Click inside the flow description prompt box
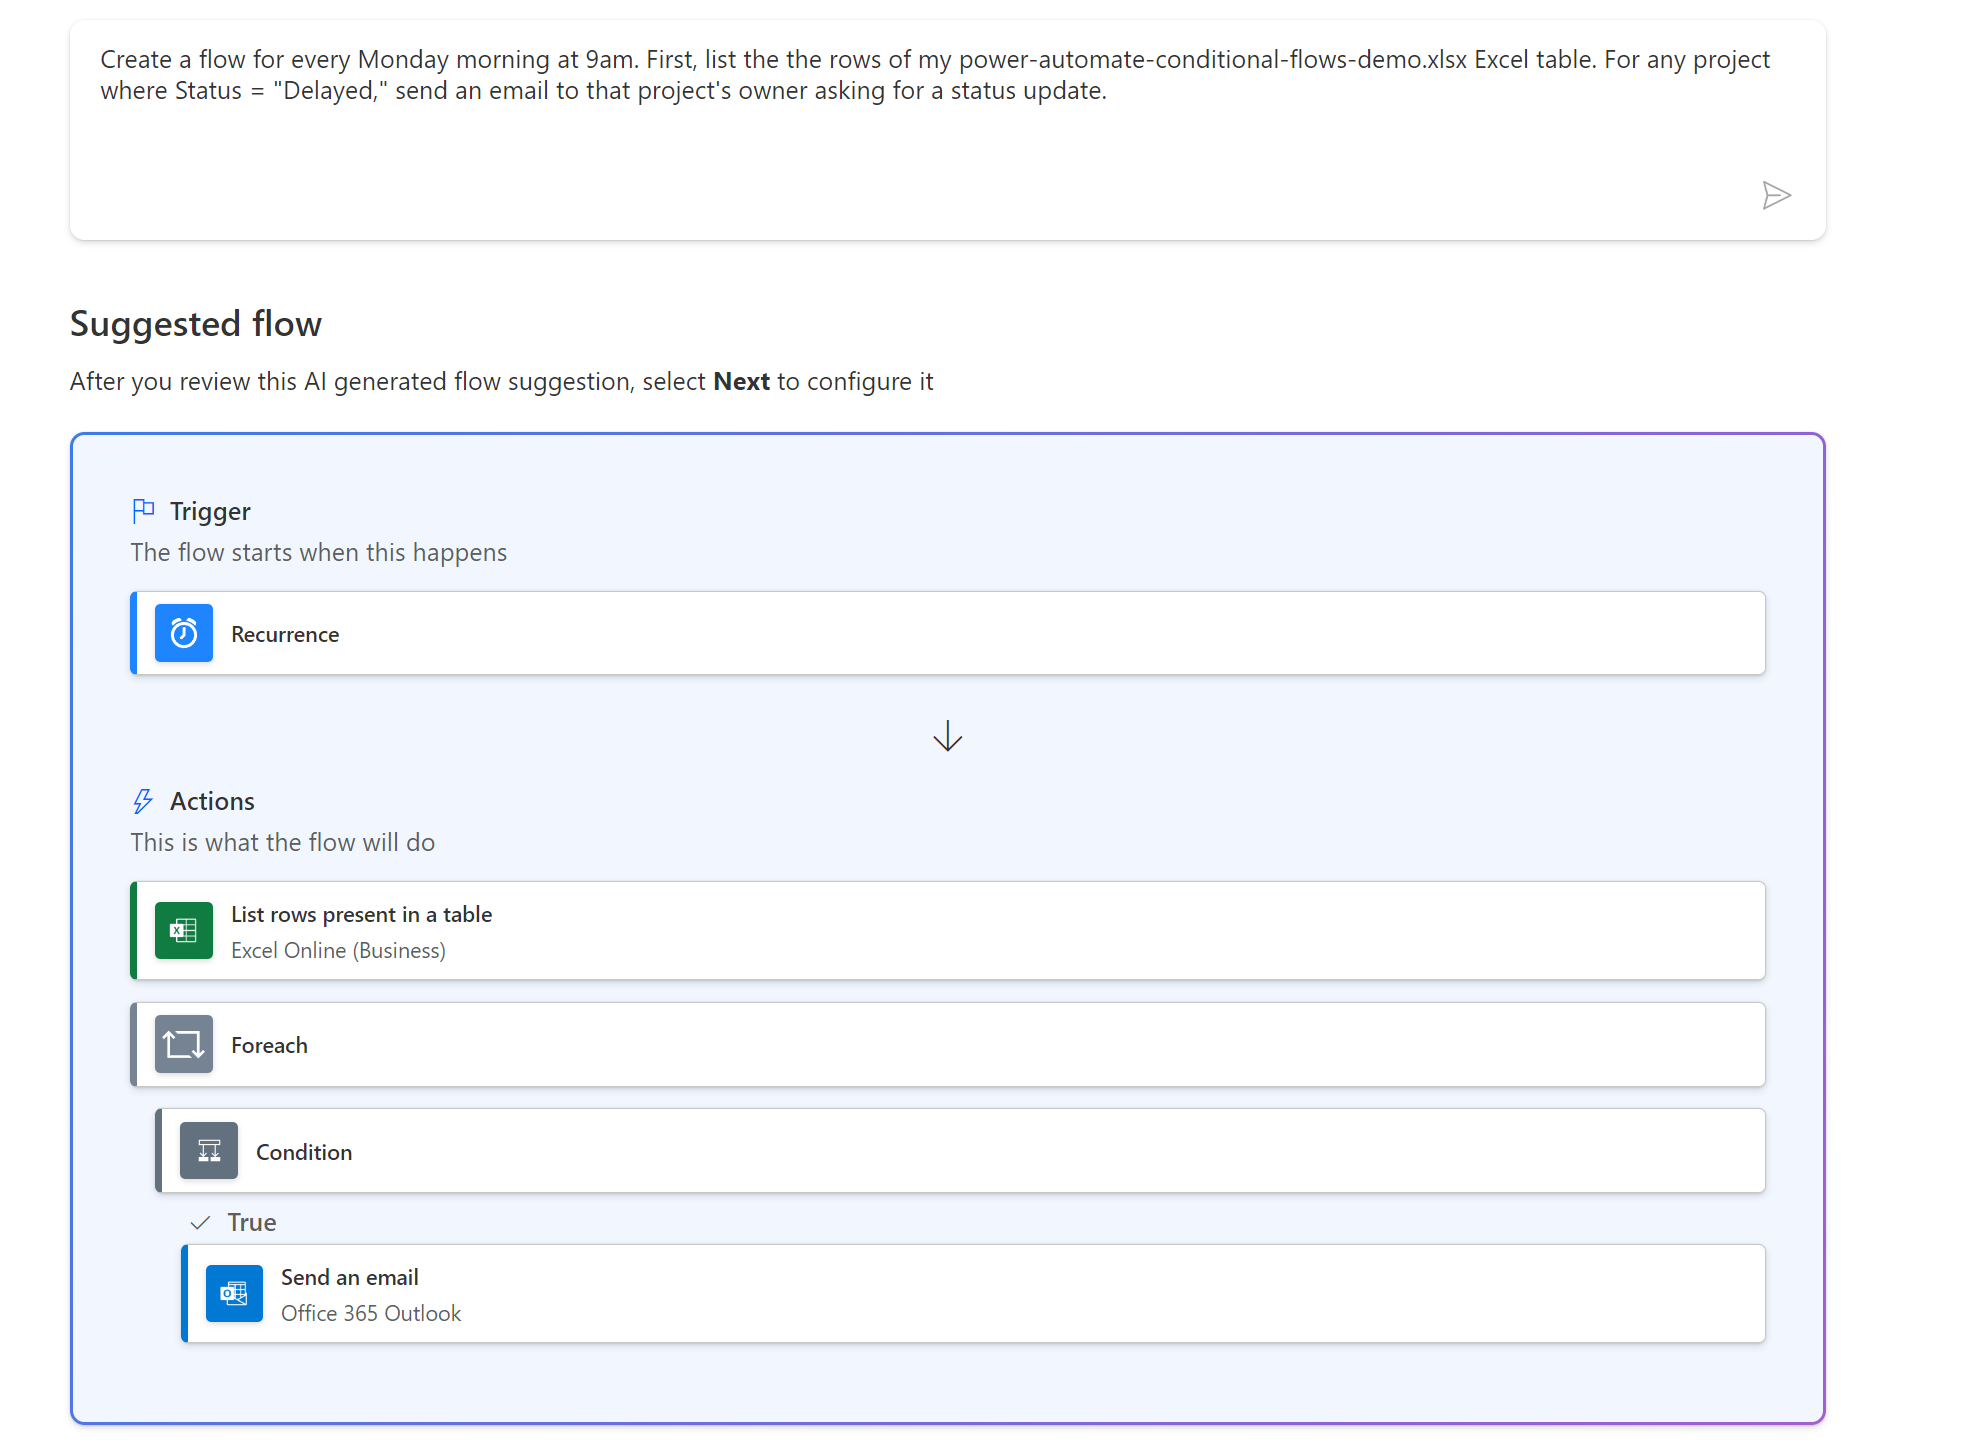This screenshot has height=1446, width=1979. tap(900, 140)
